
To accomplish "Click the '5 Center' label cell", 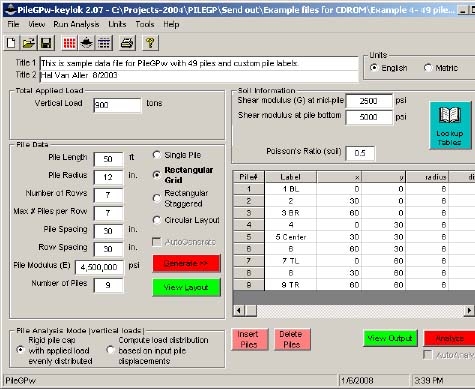I will tap(291, 237).
